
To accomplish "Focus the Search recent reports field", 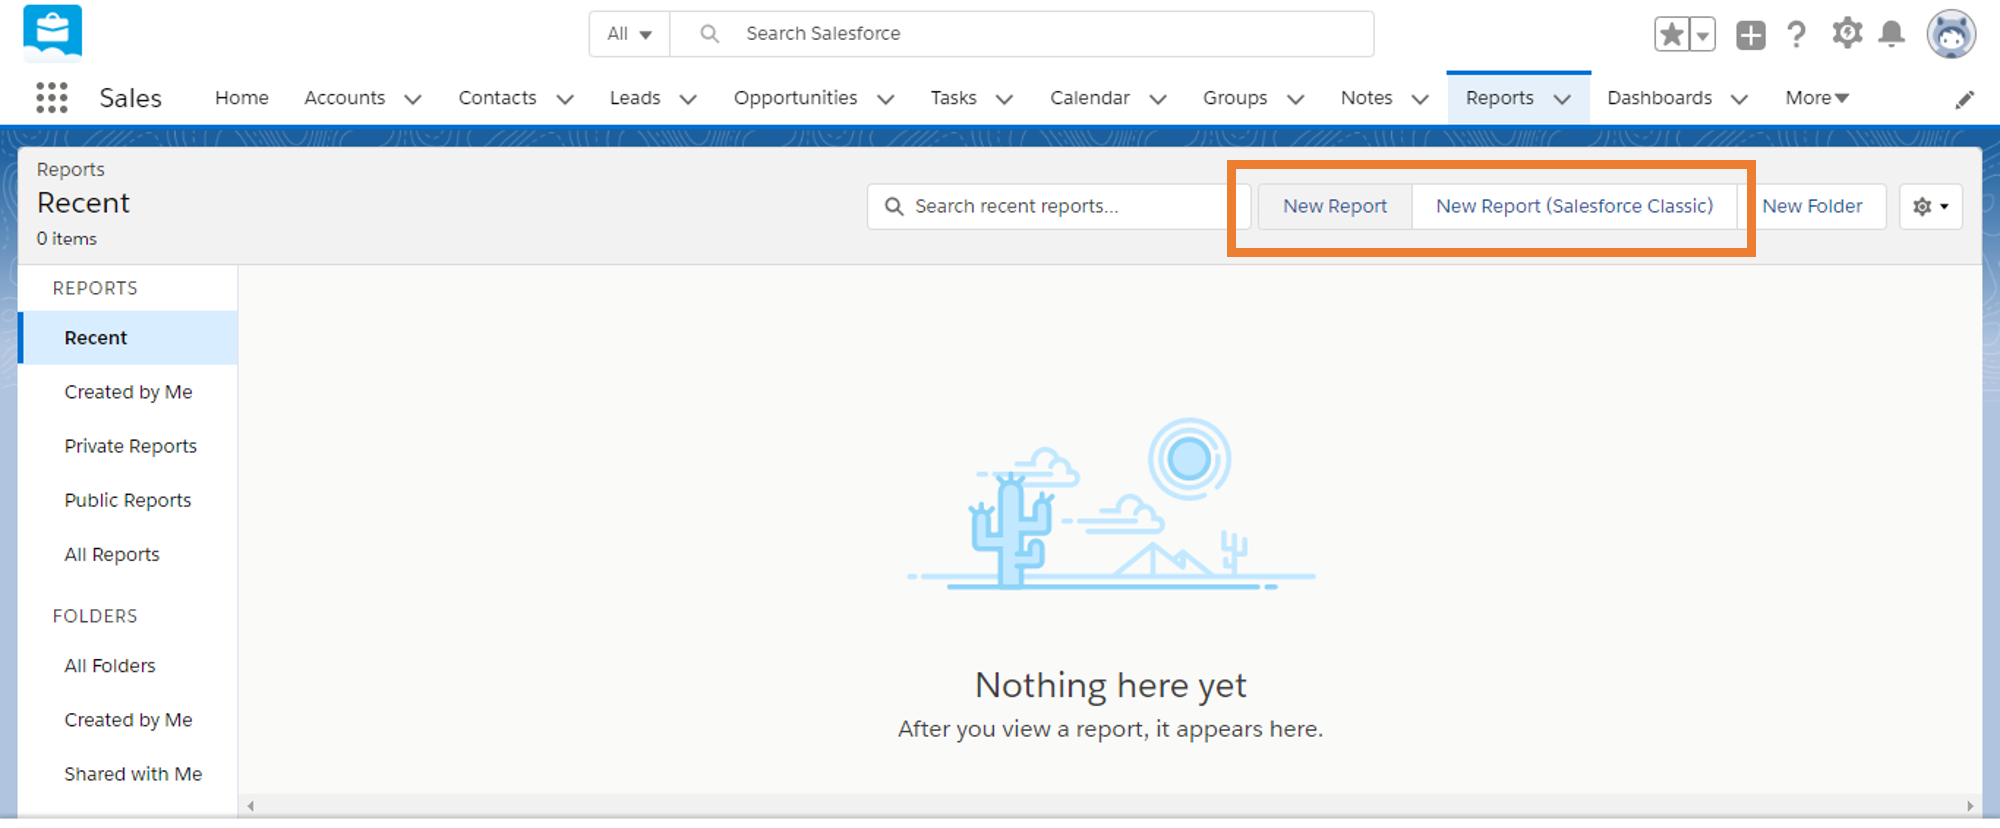I will coord(1058,206).
